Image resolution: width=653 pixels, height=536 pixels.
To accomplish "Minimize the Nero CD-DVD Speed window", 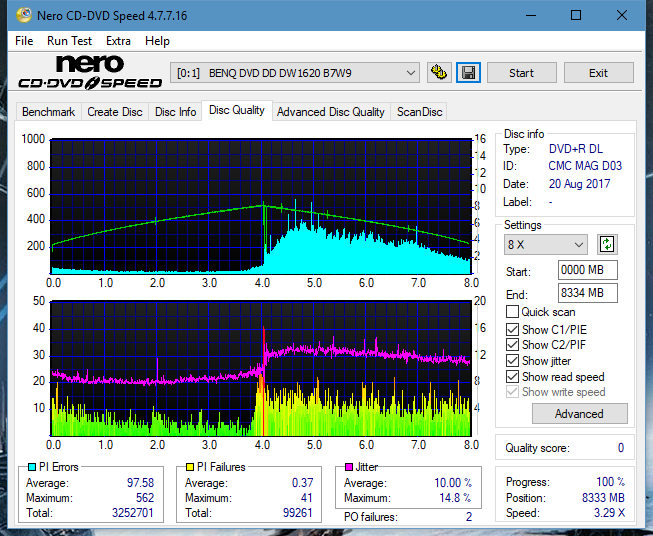I will click(x=531, y=15).
